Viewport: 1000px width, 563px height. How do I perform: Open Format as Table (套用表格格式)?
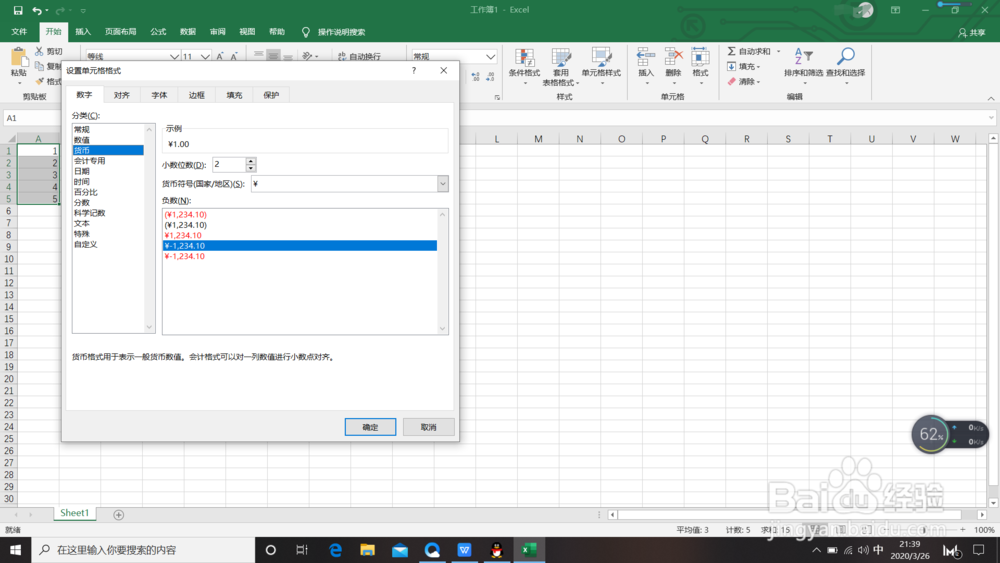561,66
